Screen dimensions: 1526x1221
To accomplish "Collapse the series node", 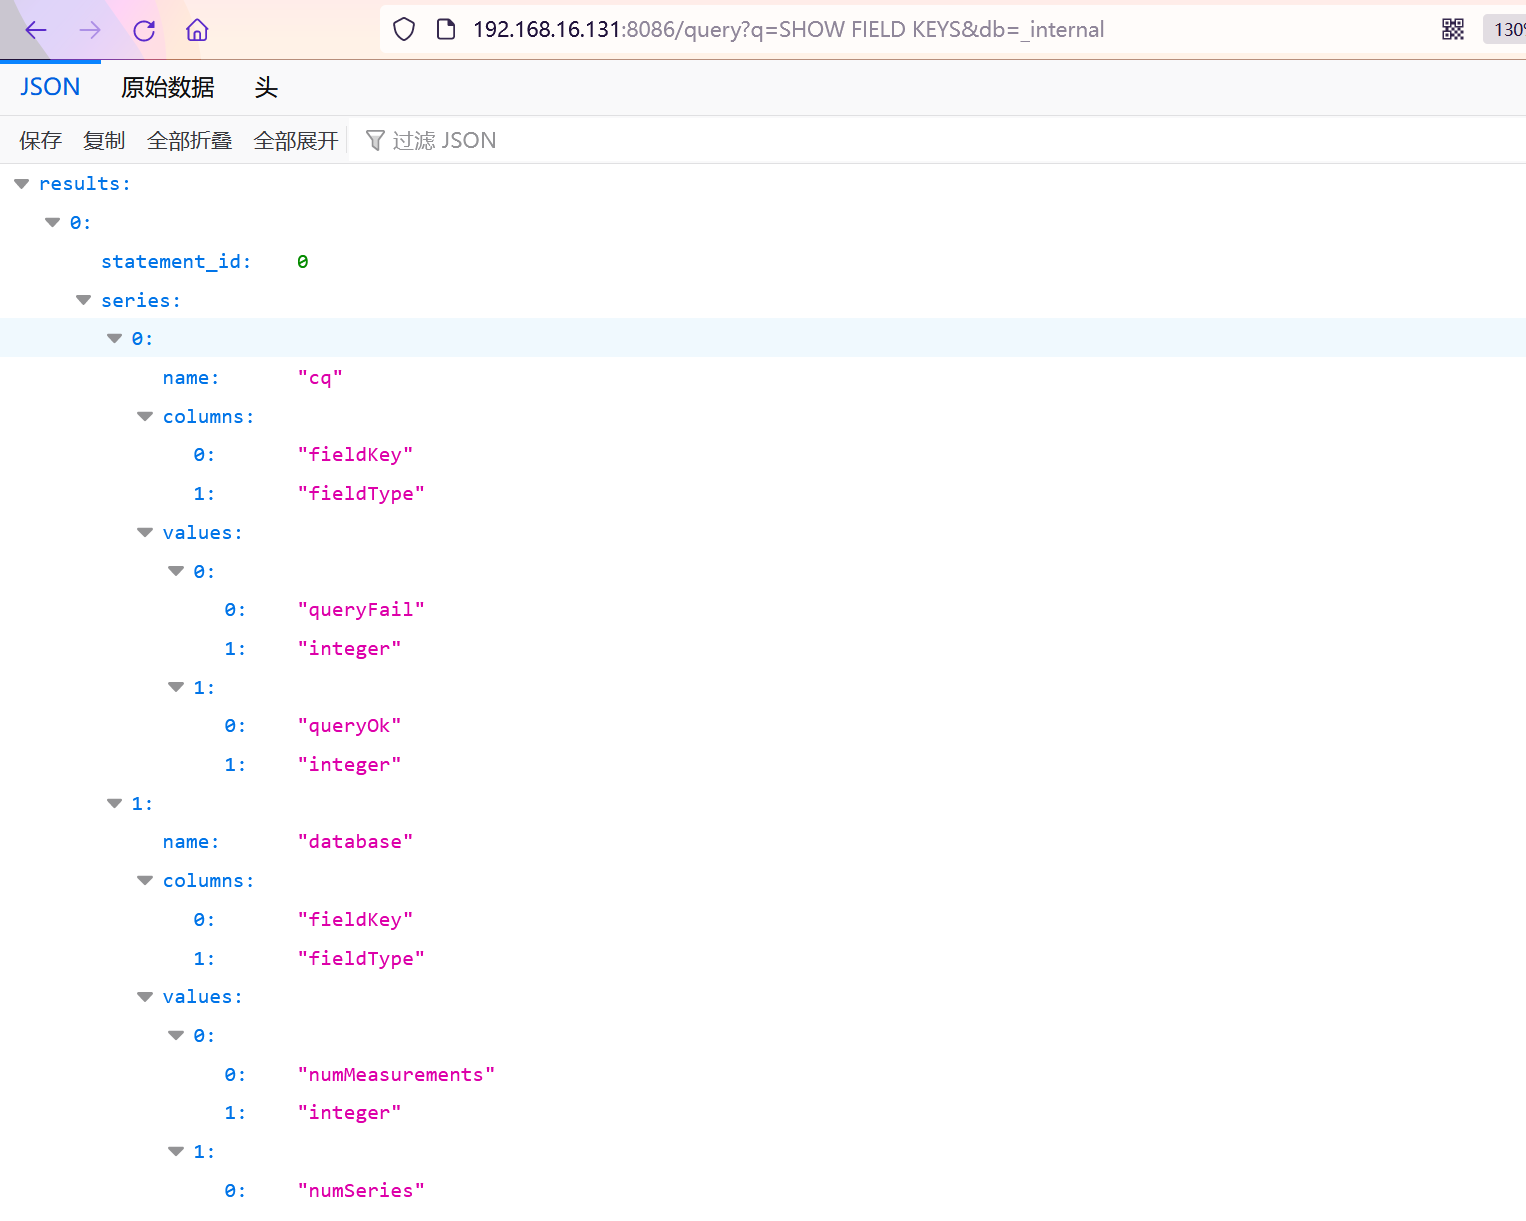I will pos(83,300).
